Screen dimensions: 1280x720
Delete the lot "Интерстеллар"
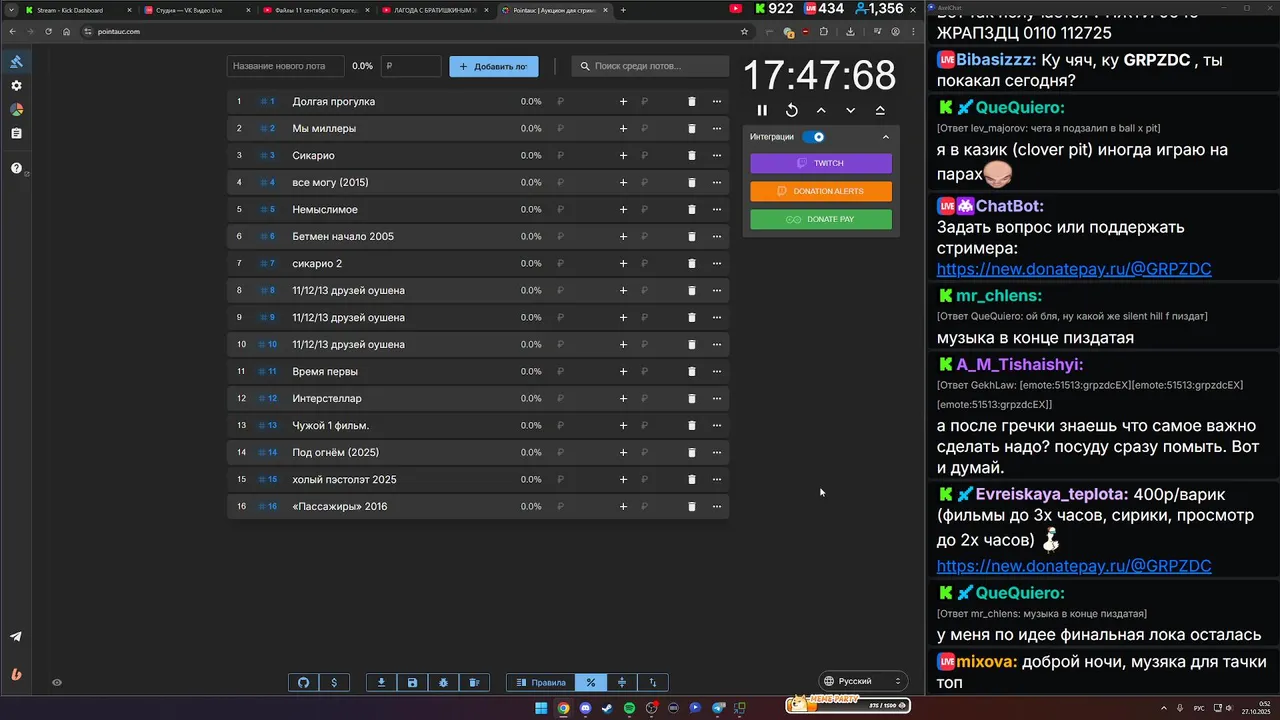[x=691, y=398]
